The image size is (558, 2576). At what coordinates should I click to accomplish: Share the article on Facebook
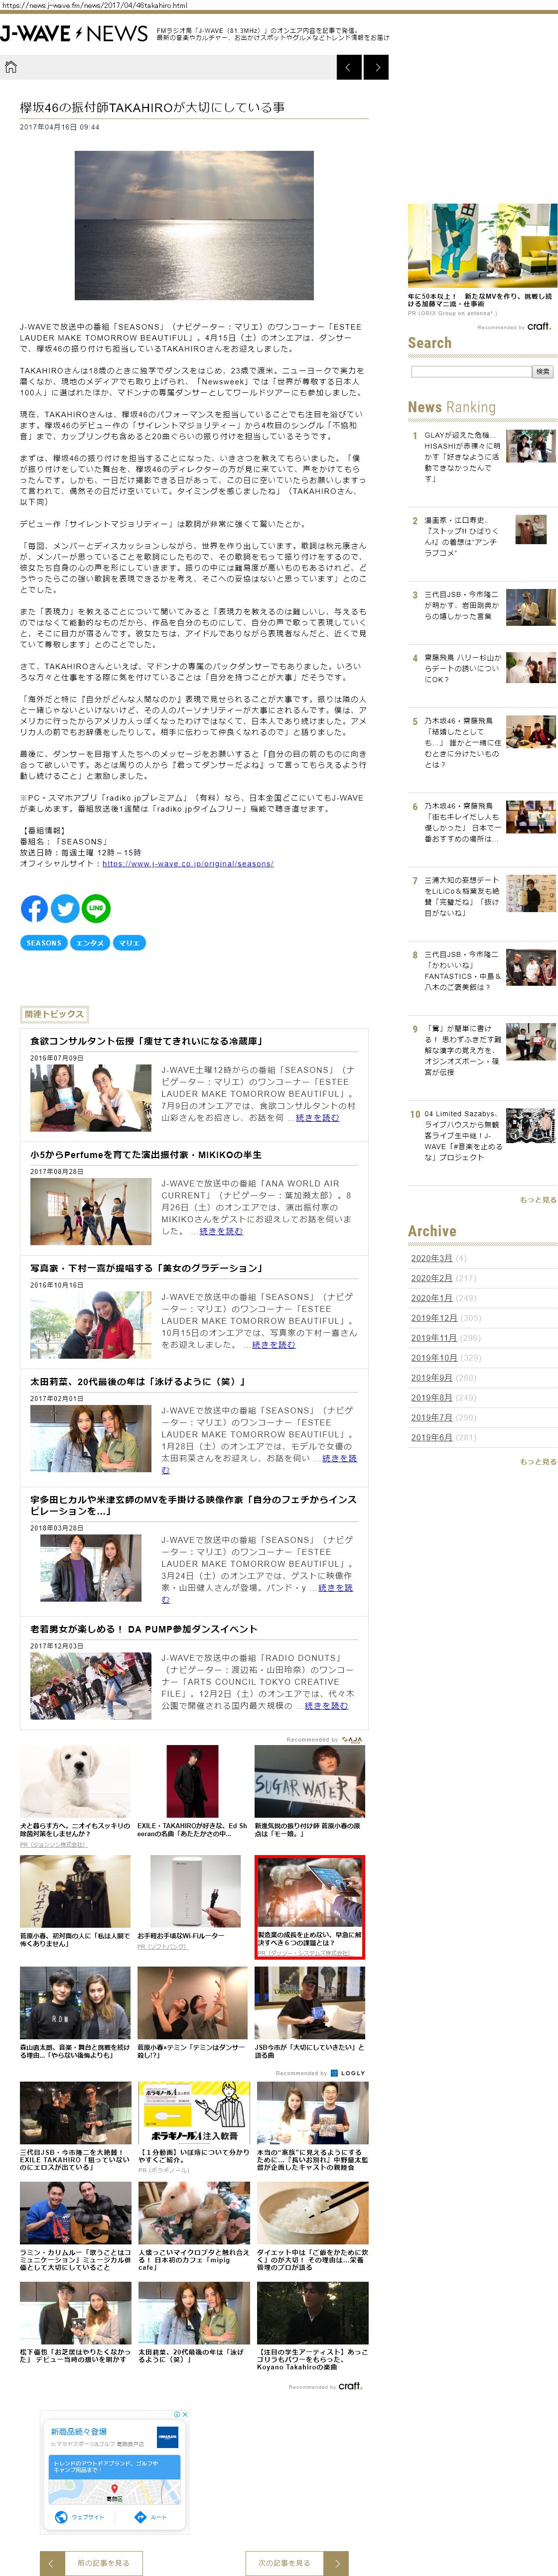tap(34, 908)
